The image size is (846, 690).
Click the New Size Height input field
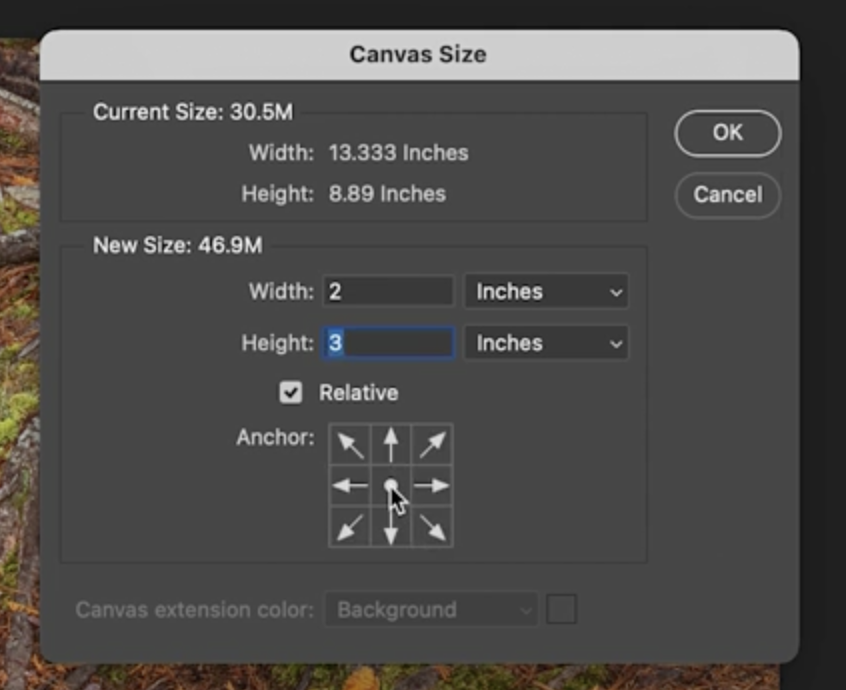click(x=388, y=343)
